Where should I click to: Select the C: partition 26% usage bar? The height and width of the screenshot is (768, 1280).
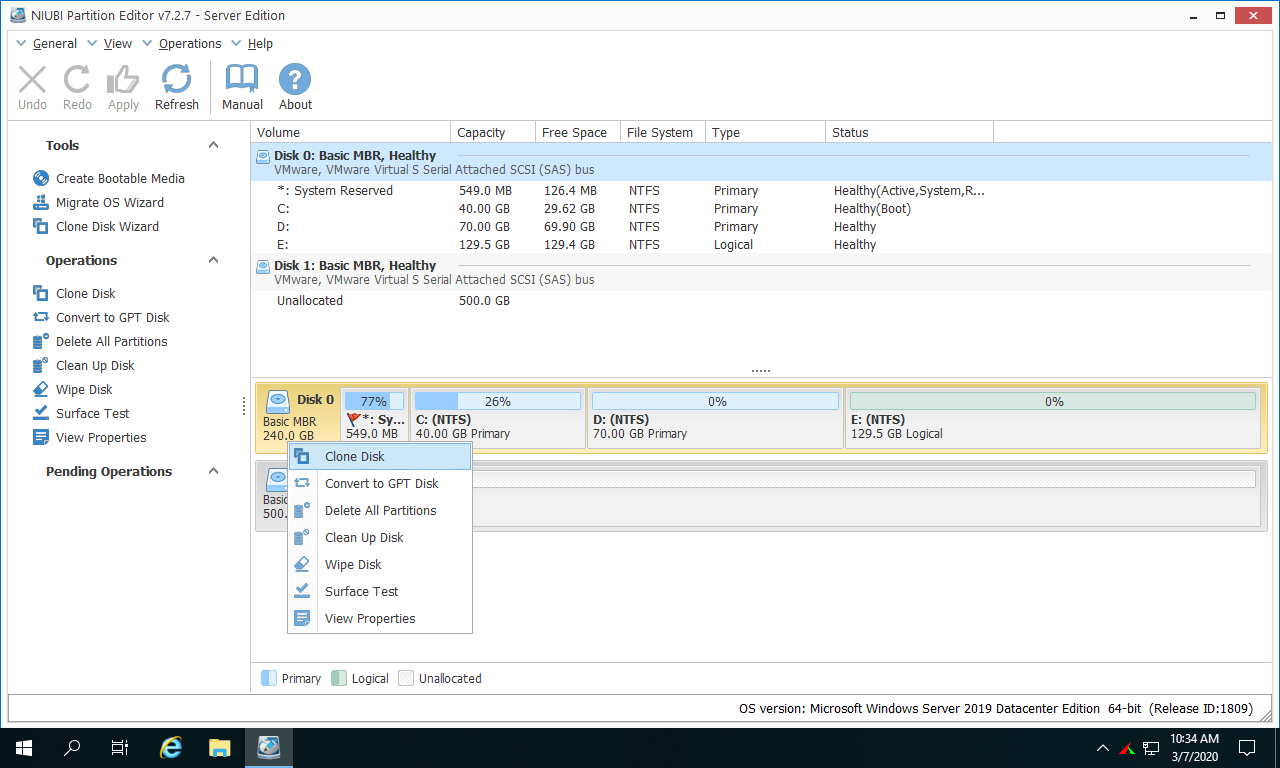497,401
